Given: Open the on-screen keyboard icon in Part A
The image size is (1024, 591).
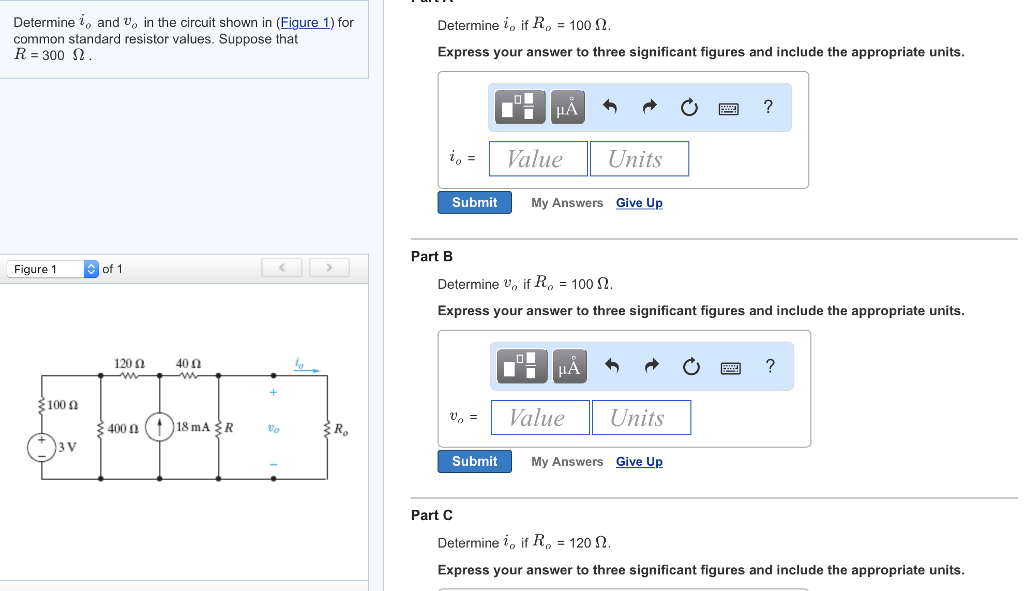Looking at the screenshot, I should [x=730, y=107].
